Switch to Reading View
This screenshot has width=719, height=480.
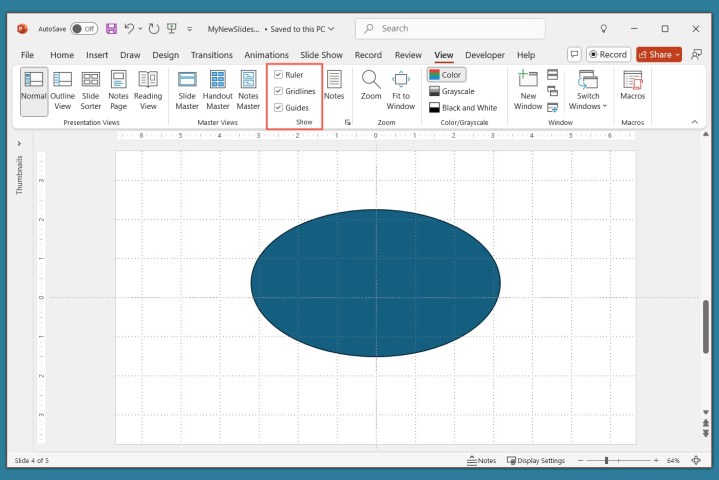coord(148,90)
